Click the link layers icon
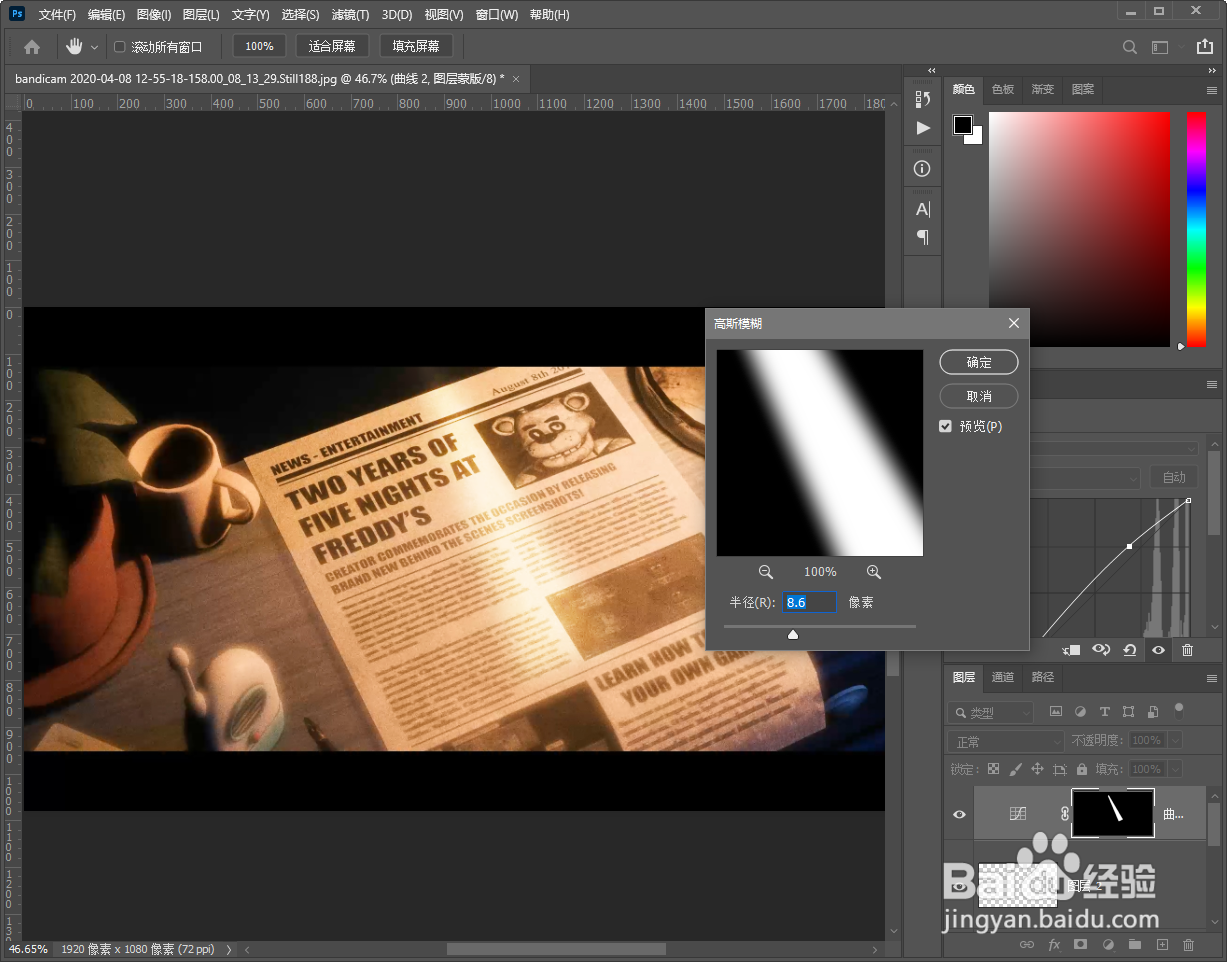 click(x=1027, y=944)
